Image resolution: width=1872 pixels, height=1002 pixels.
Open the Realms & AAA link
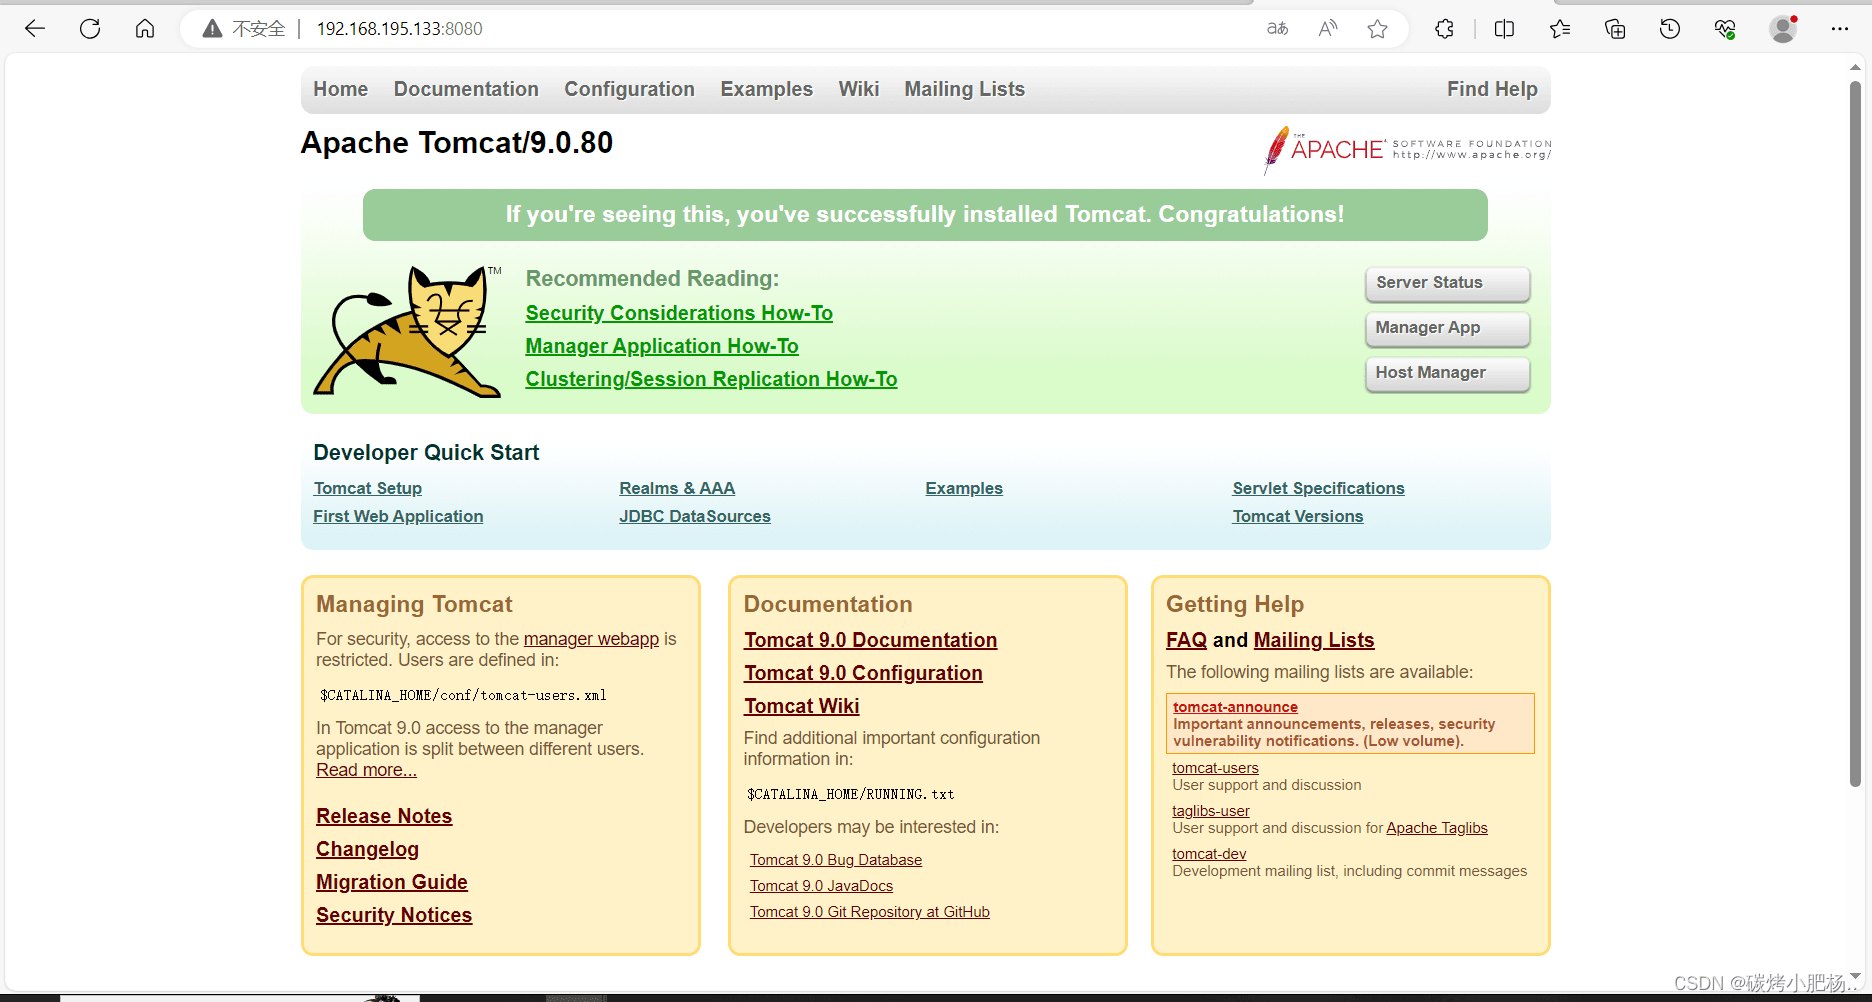(x=677, y=488)
